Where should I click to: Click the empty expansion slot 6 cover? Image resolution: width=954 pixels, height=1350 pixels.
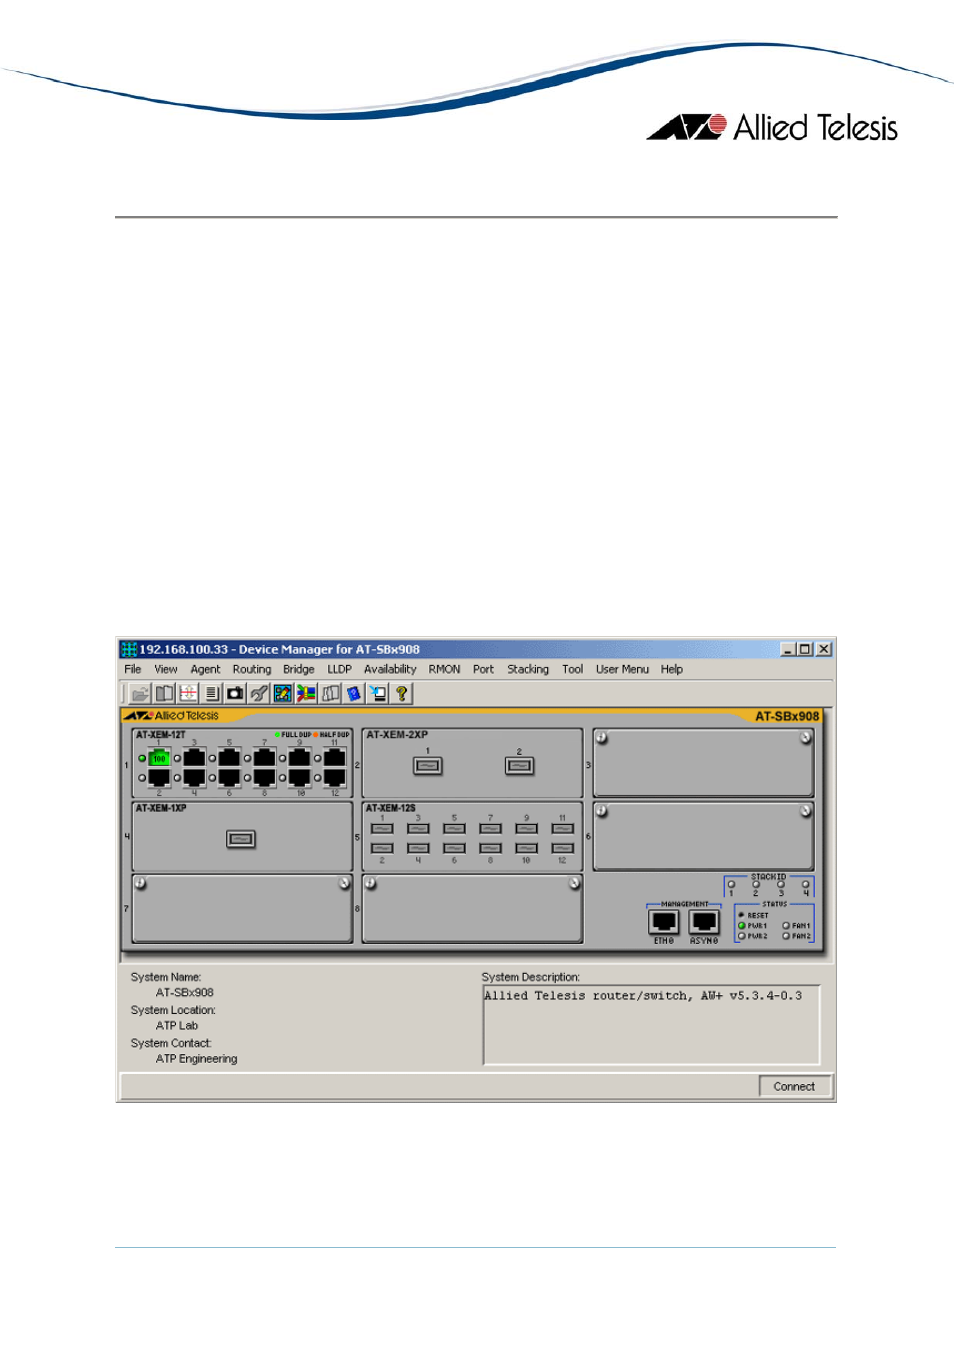click(704, 836)
